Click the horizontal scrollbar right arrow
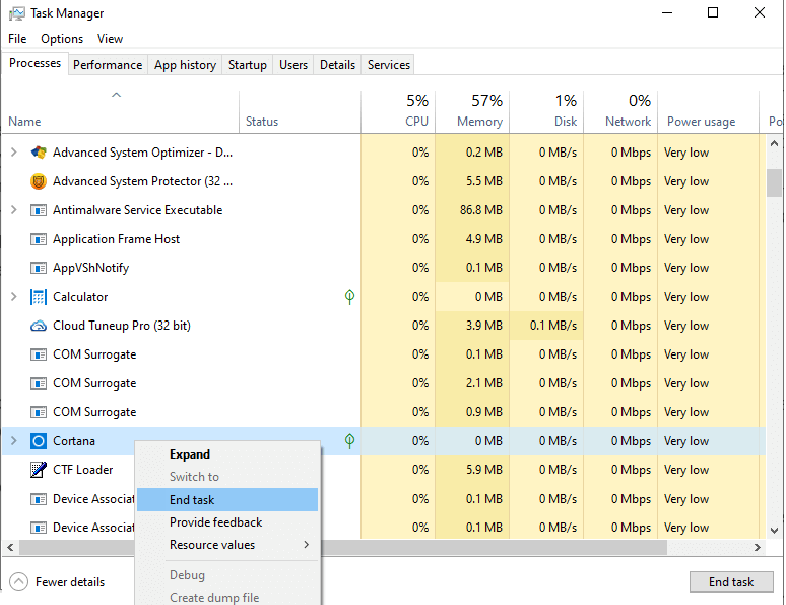Viewport: 786px width, 605px height. coord(758,548)
